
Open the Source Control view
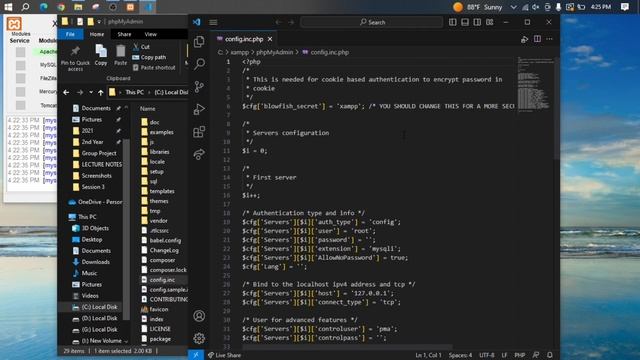click(199, 87)
